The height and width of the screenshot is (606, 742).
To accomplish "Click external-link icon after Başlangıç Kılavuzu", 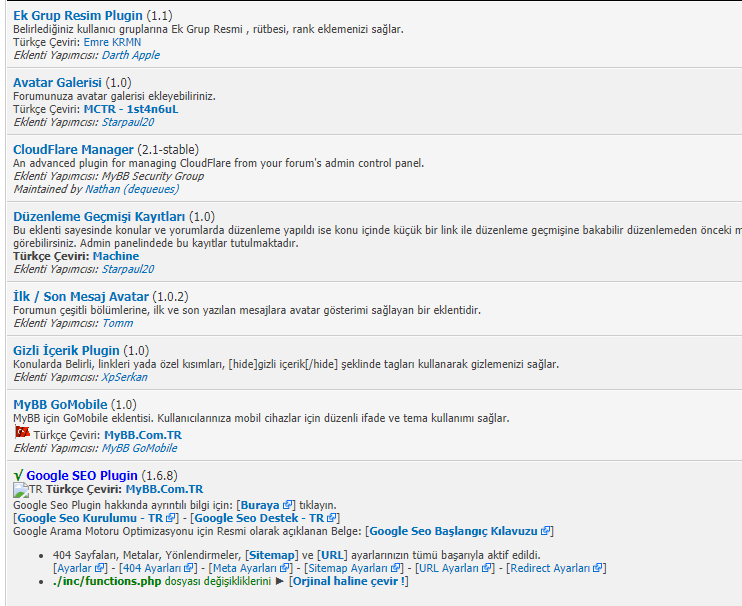I will (545, 531).
